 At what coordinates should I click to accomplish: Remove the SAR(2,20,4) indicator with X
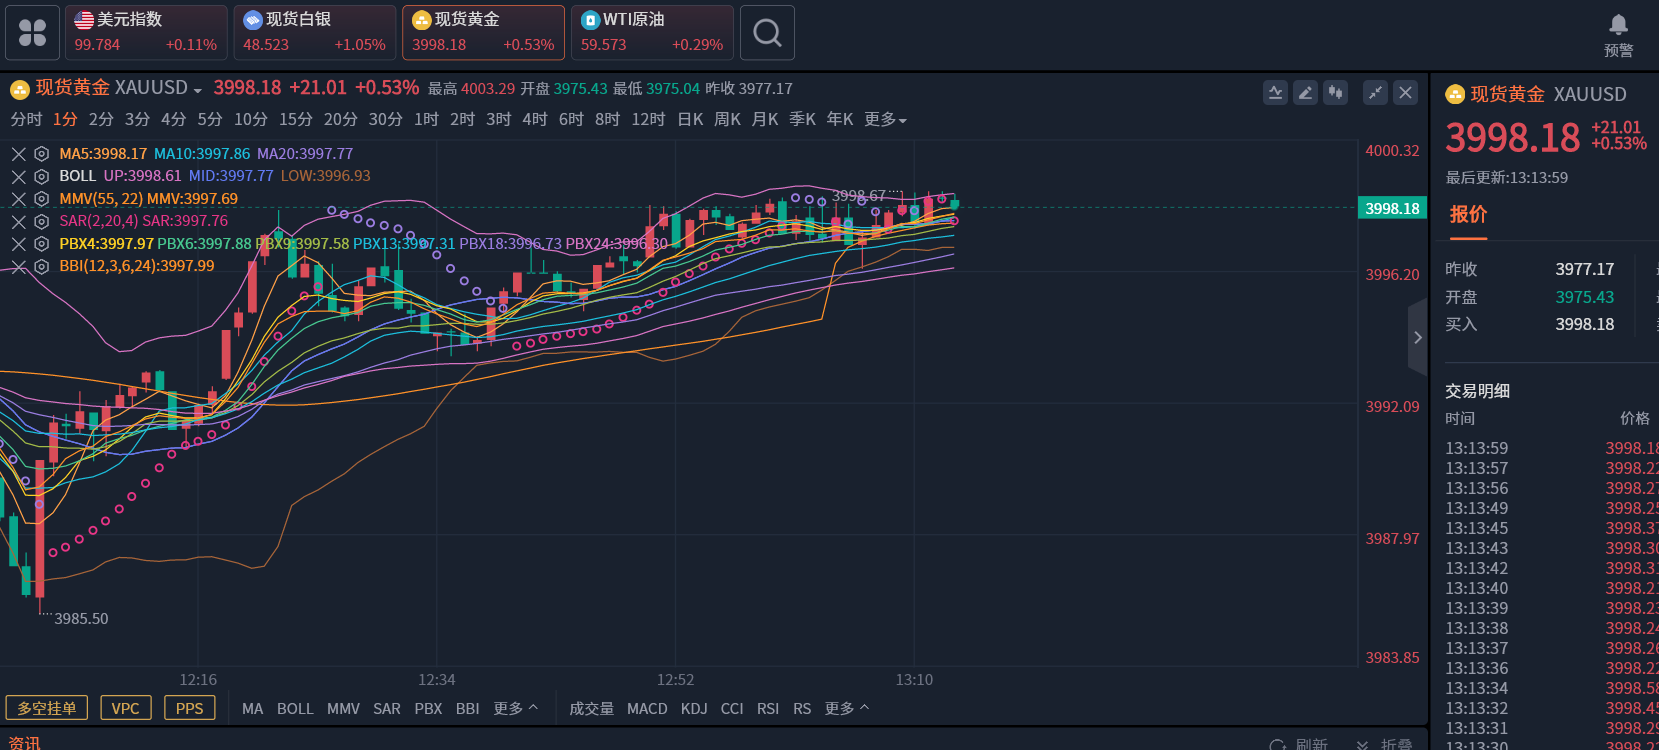click(18, 221)
